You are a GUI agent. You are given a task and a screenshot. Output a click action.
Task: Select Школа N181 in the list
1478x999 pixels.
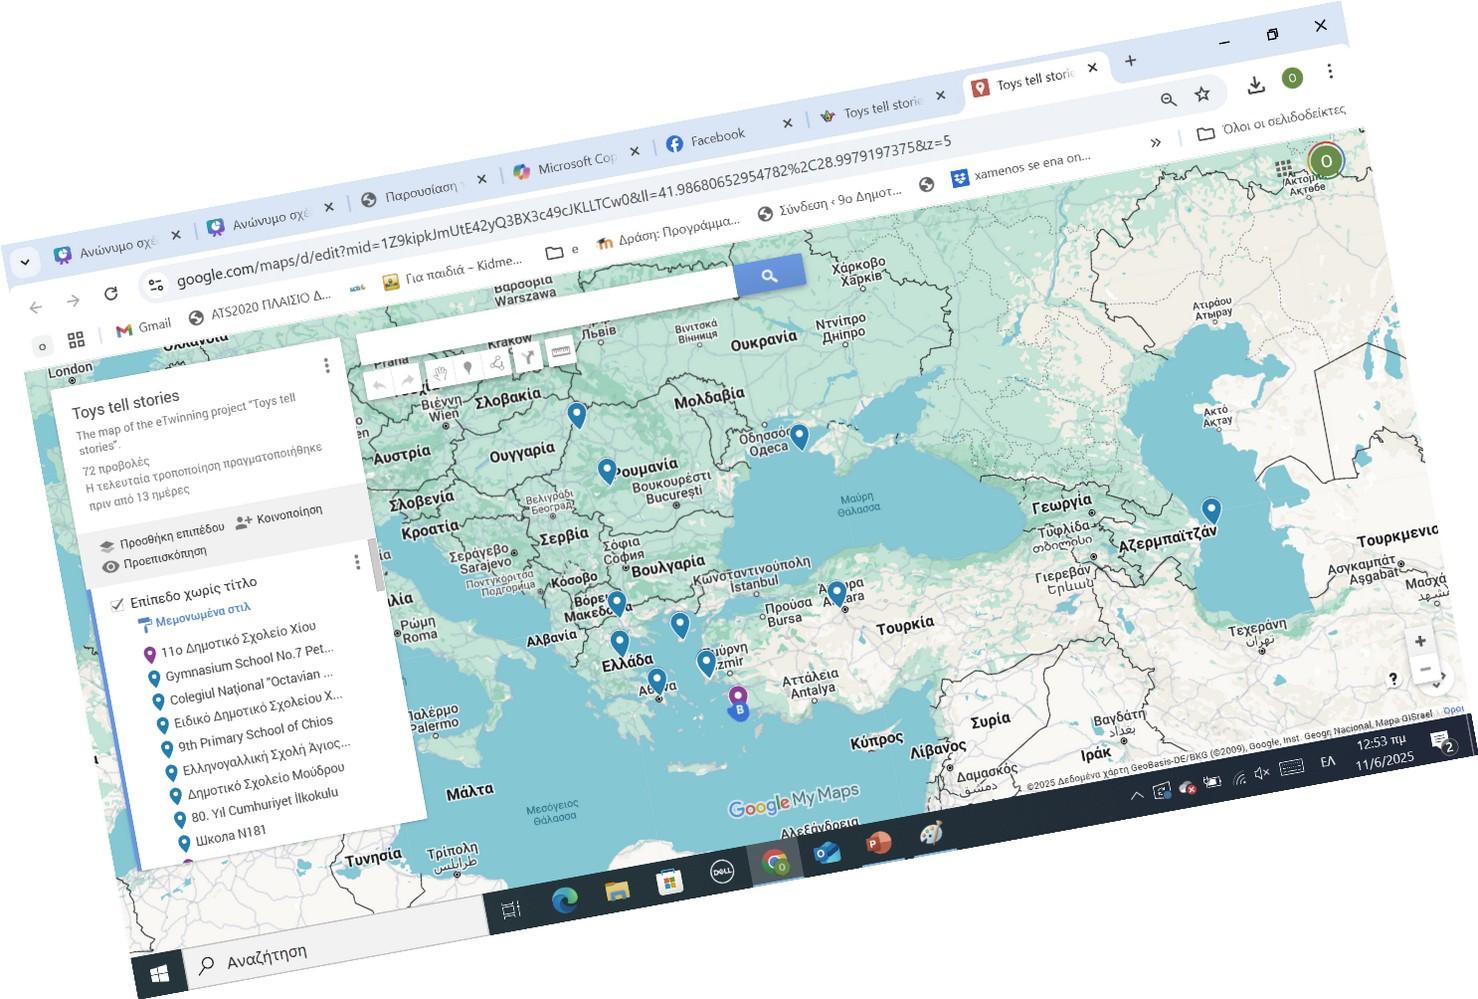[231, 834]
